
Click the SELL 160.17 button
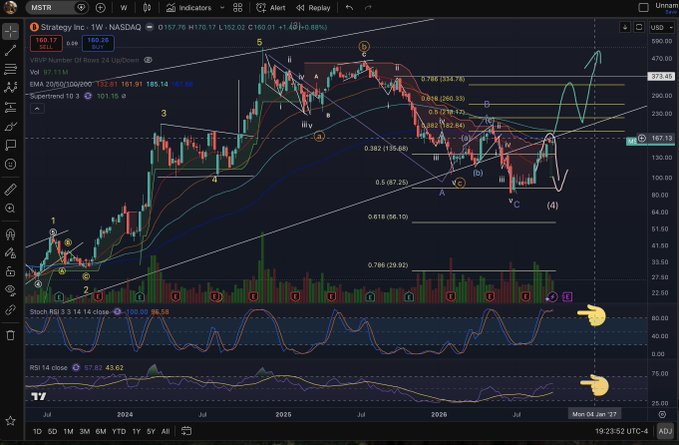pyautogui.click(x=46, y=43)
